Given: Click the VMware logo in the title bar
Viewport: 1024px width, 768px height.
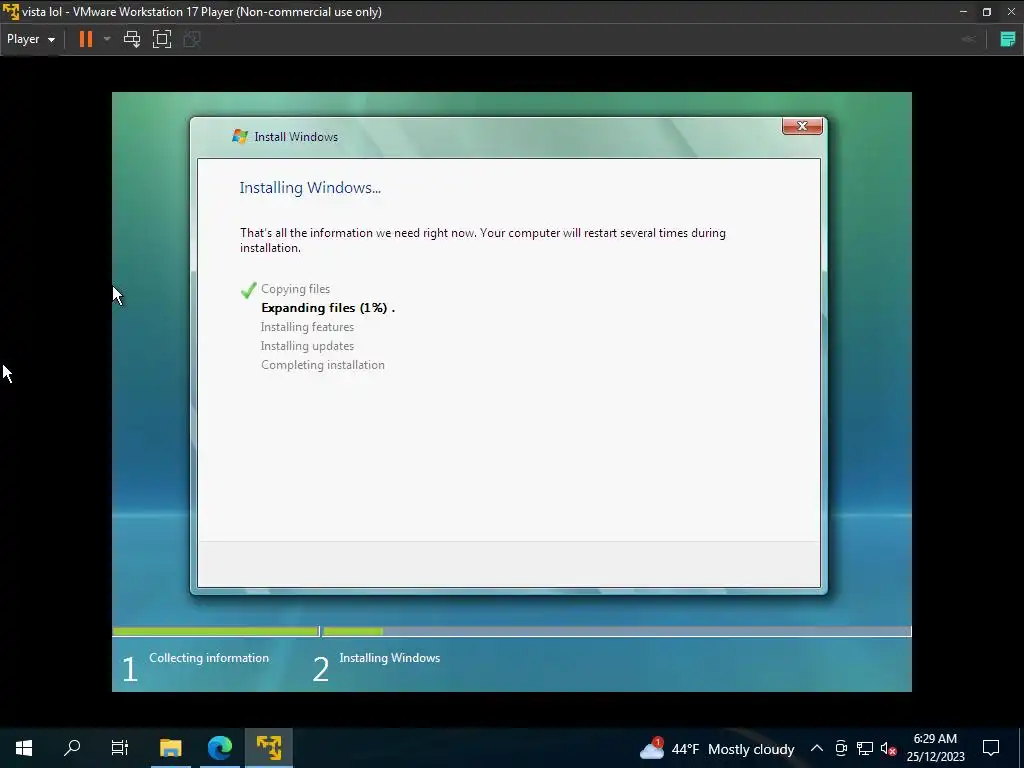Looking at the screenshot, I should (x=10, y=12).
